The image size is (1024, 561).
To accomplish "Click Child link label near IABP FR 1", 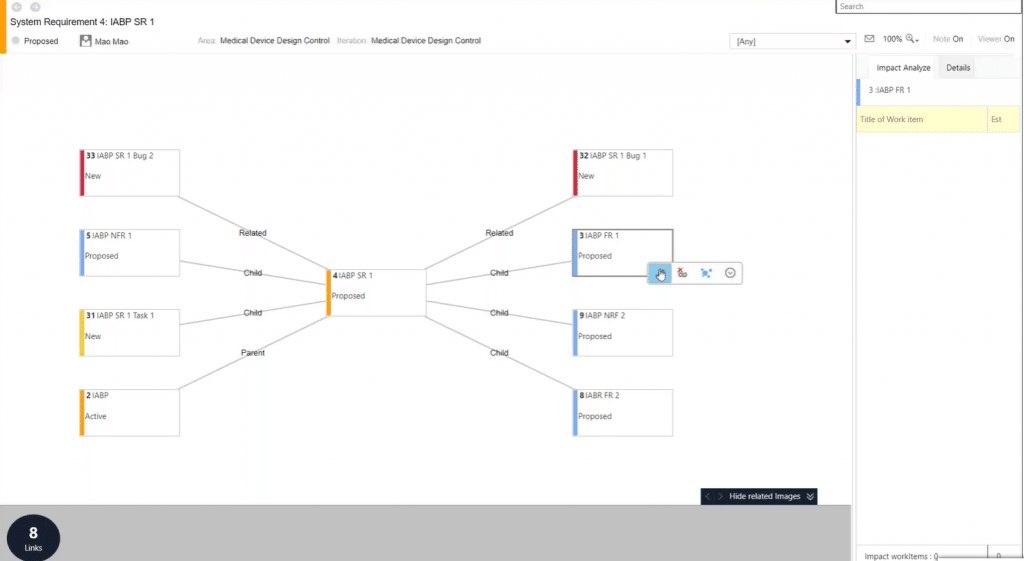I will (x=500, y=273).
